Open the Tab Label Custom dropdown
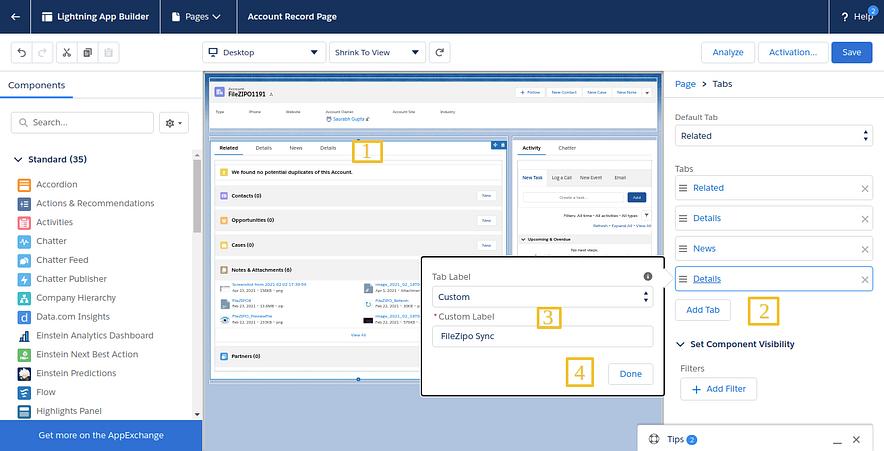The height and width of the screenshot is (451, 884). click(x=542, y=297)
